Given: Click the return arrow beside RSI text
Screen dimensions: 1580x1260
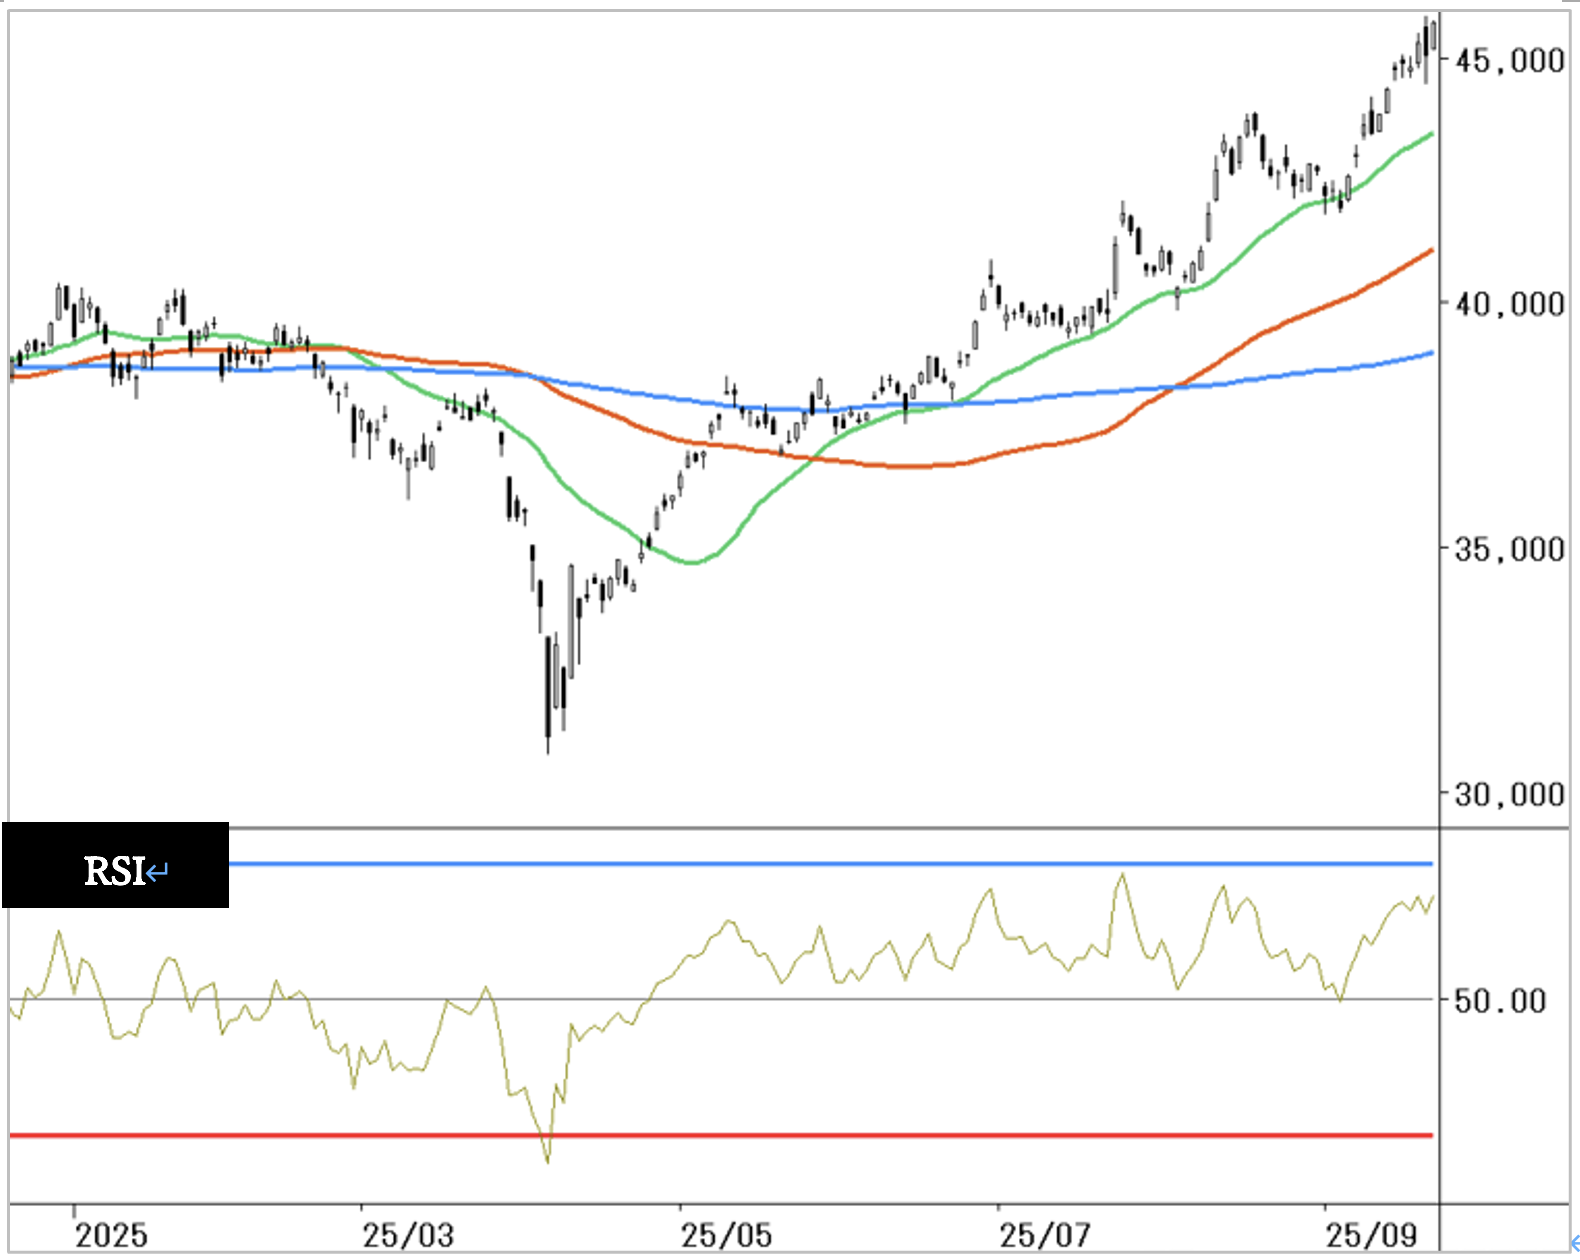Looking at the screenshot, I should click(158, 873).
